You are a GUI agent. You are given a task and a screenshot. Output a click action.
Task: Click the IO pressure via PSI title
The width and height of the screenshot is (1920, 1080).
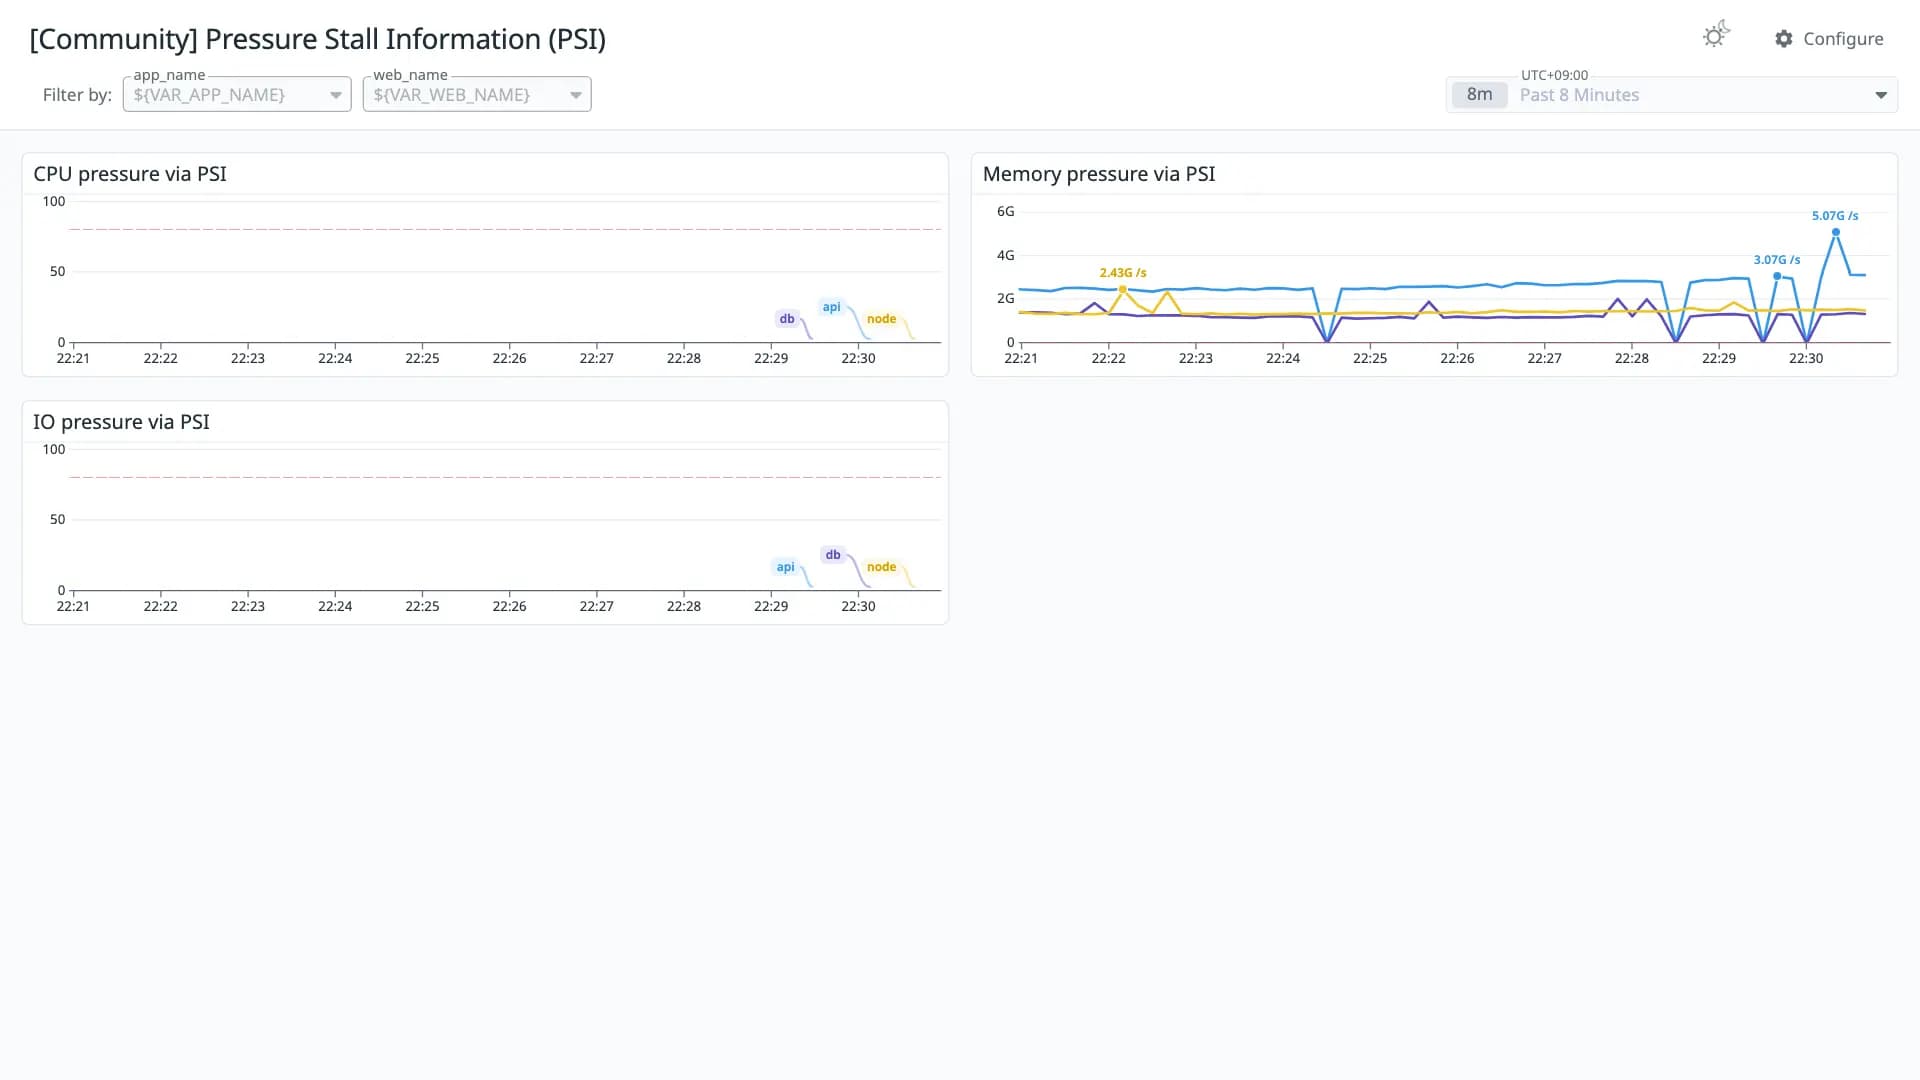[x=122, y=422]
